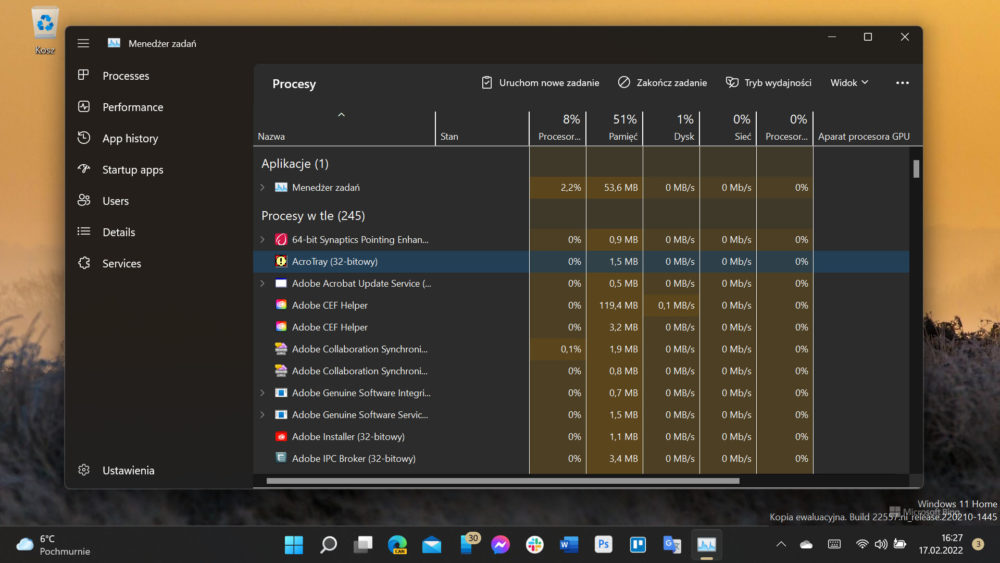
Task: Show hidden system tray icons
Action: (x=781, y=545)
